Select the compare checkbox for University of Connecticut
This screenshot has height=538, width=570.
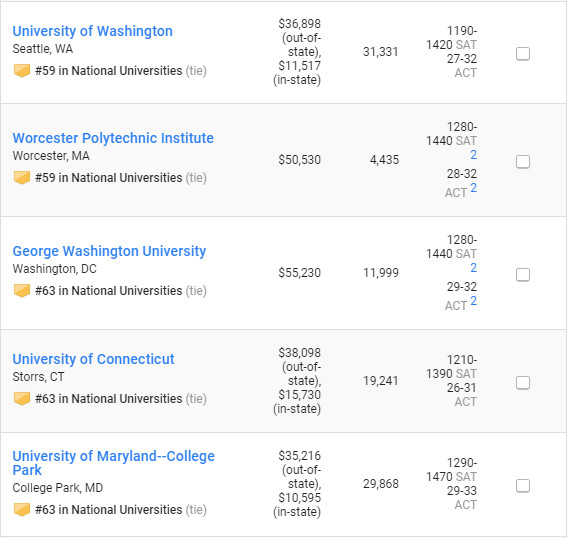coord(523,383)
